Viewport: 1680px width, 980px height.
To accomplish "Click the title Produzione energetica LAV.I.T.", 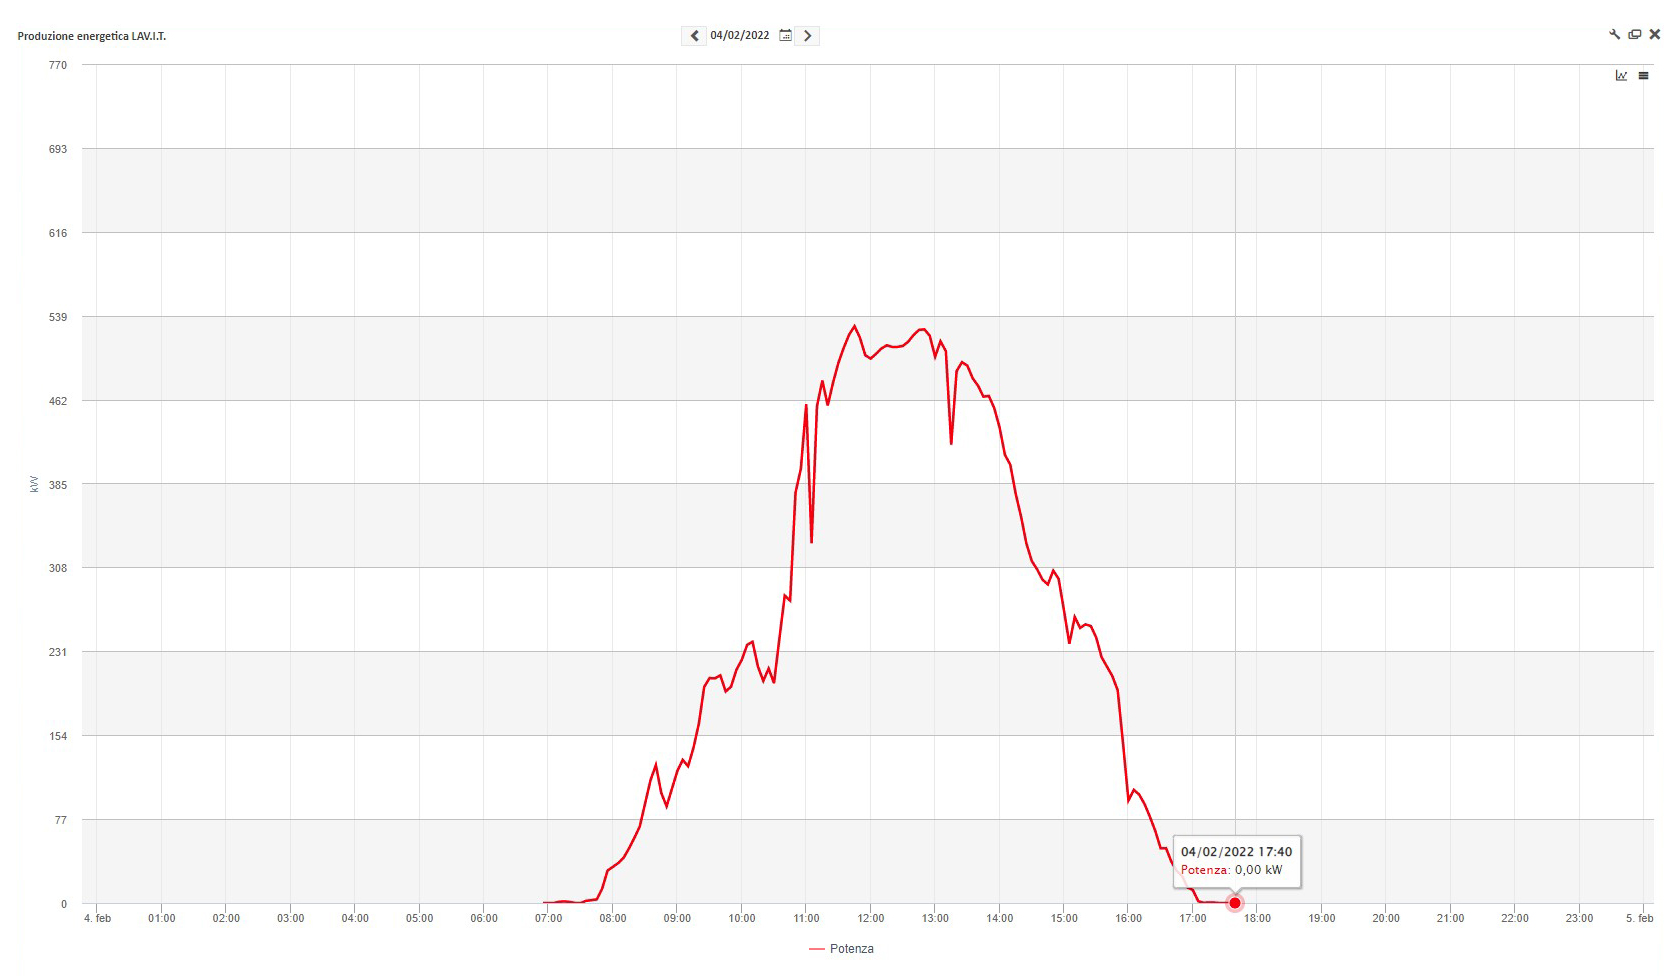I will (x=92, y=36).
